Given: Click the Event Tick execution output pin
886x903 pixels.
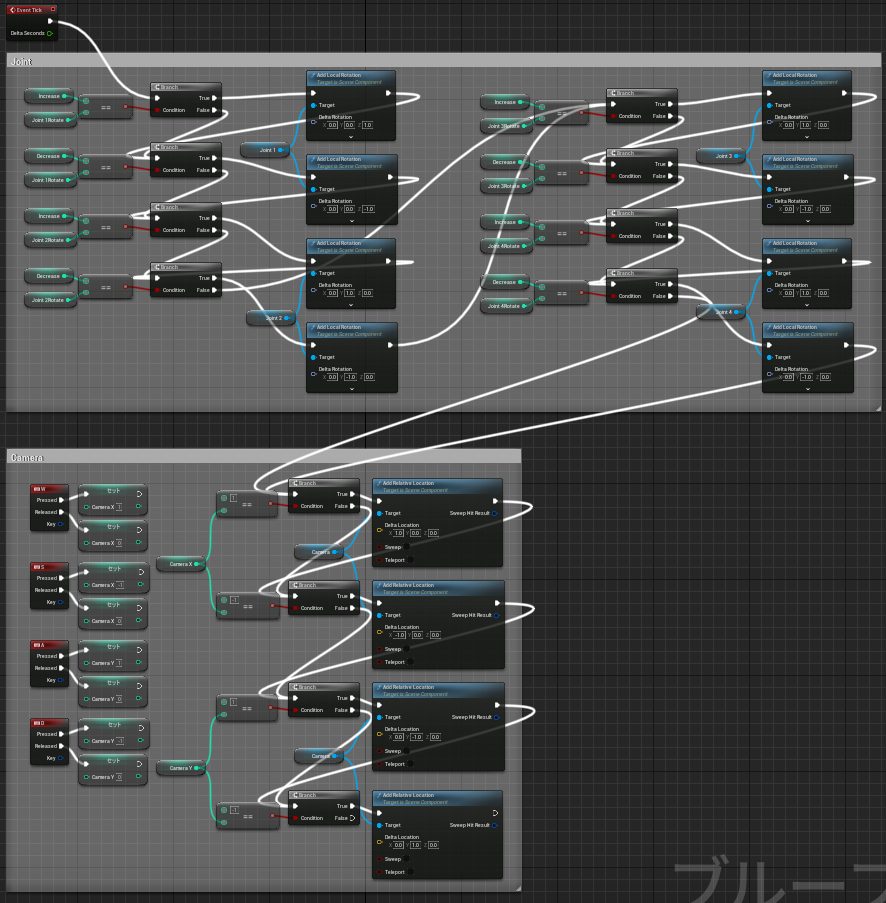Looking at the screenshot, I should [50, 21].
